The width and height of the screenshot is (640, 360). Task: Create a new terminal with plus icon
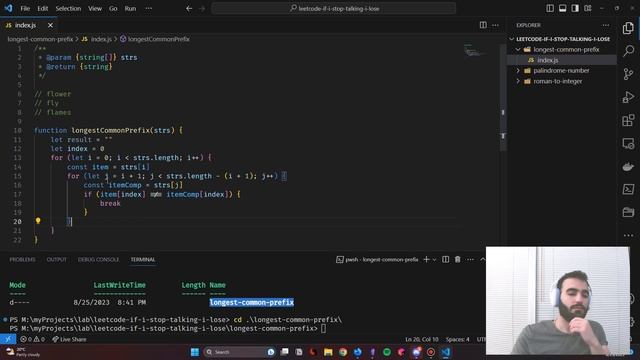[x=426, y=259]
